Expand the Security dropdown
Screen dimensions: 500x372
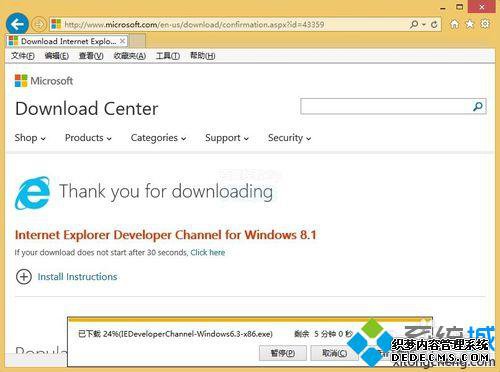click(290, 138)
